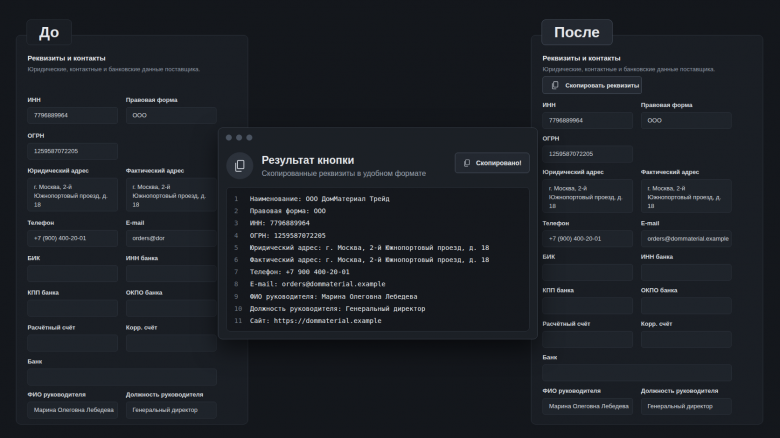
Task: Click the Банк field in До panel
Action: click(x=122, y=377)
